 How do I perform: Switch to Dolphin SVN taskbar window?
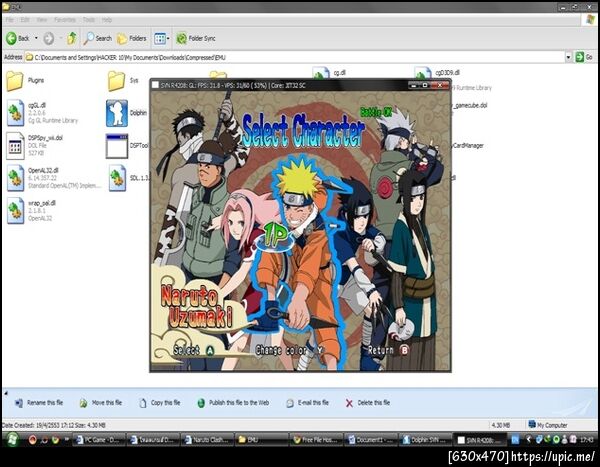coord(424,440)
